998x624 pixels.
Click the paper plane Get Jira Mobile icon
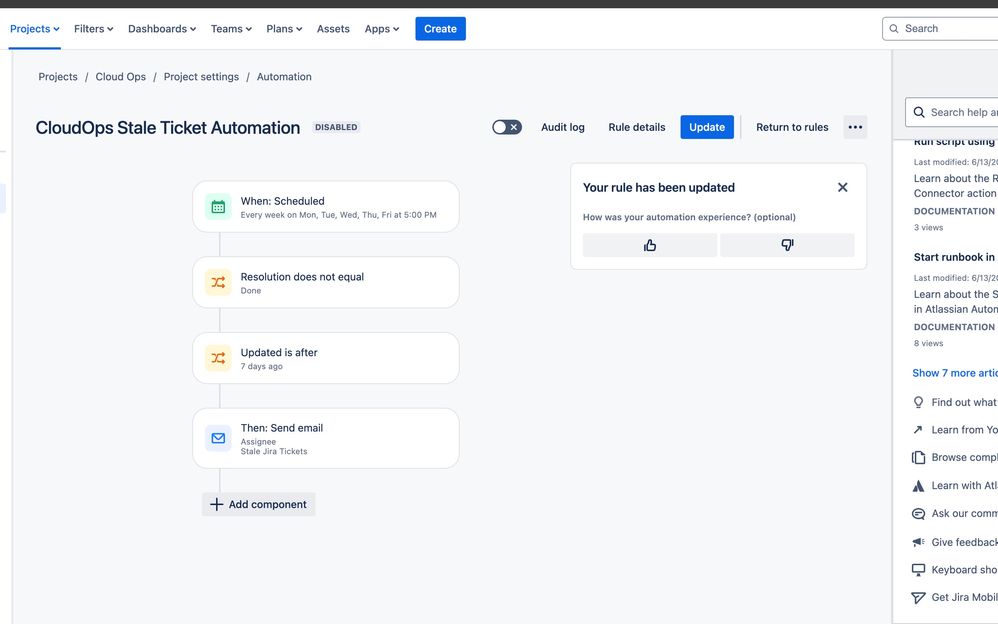tap(918, 598)
